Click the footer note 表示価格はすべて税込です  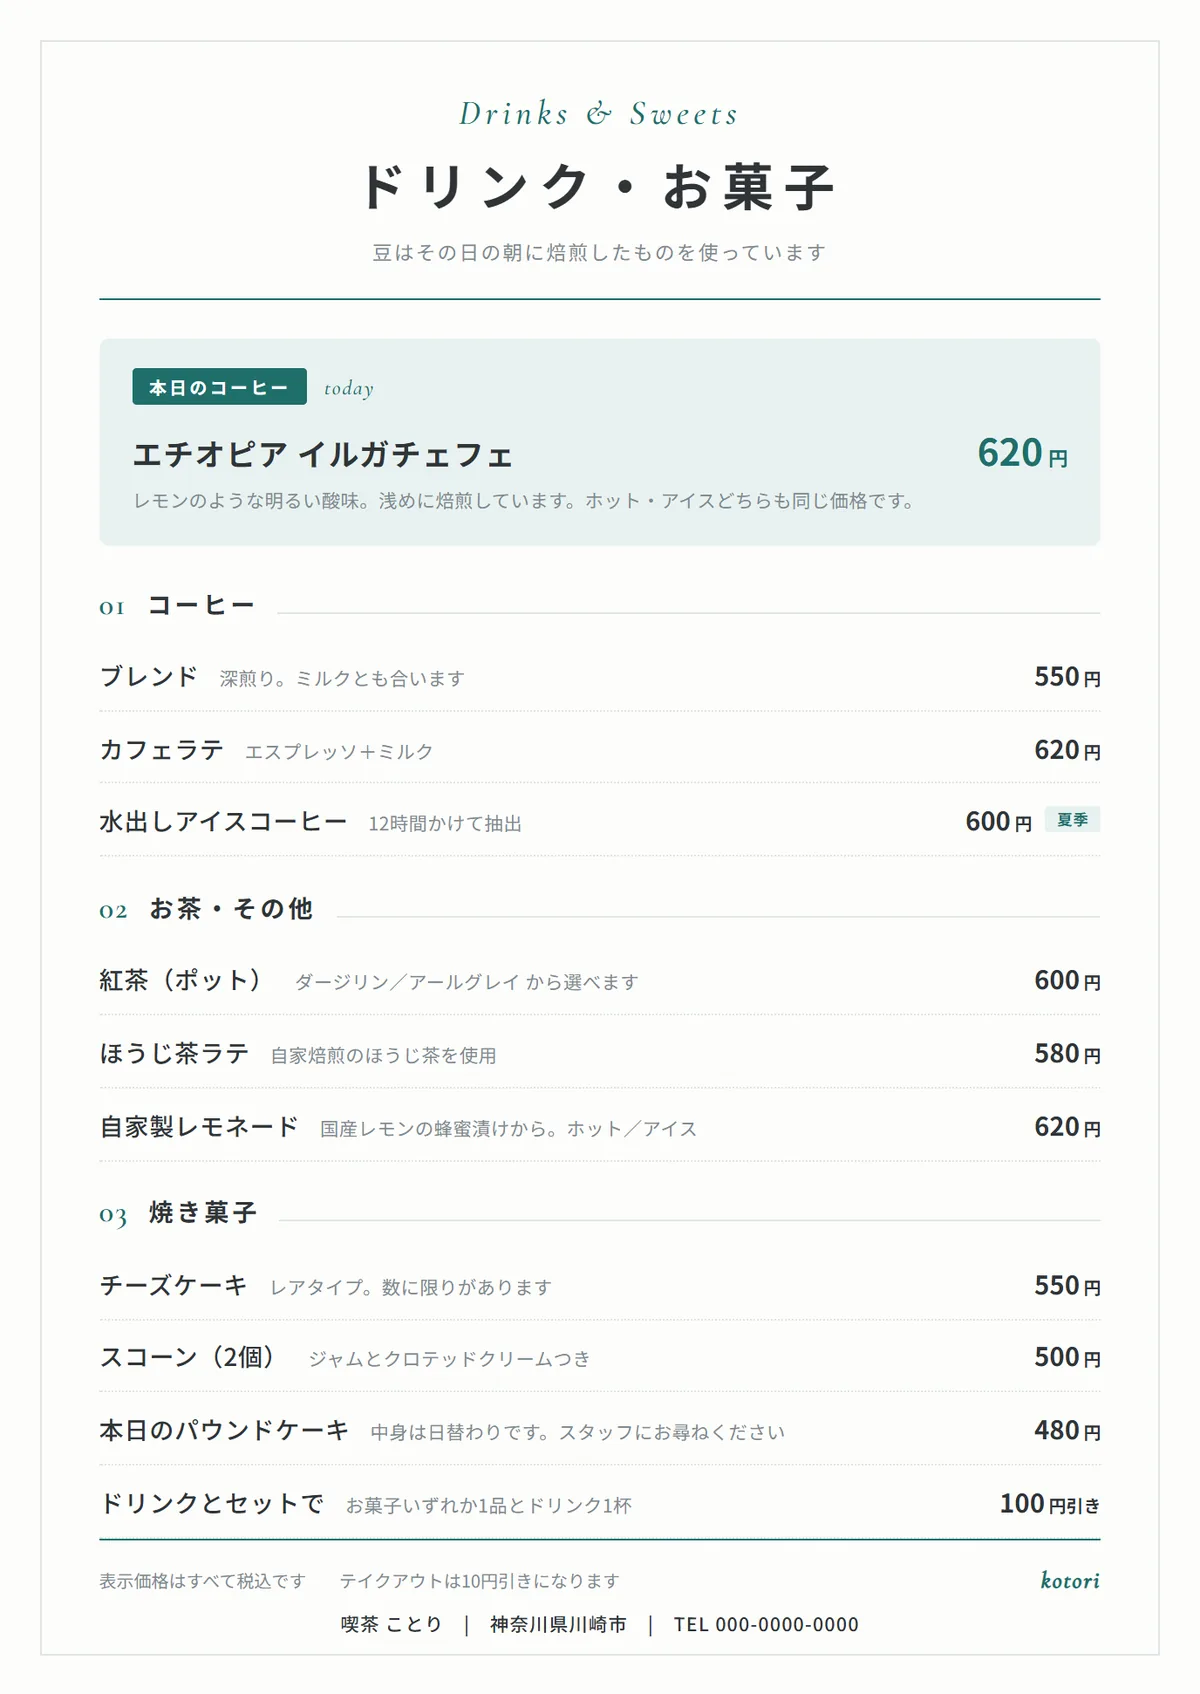(202, 1581)
